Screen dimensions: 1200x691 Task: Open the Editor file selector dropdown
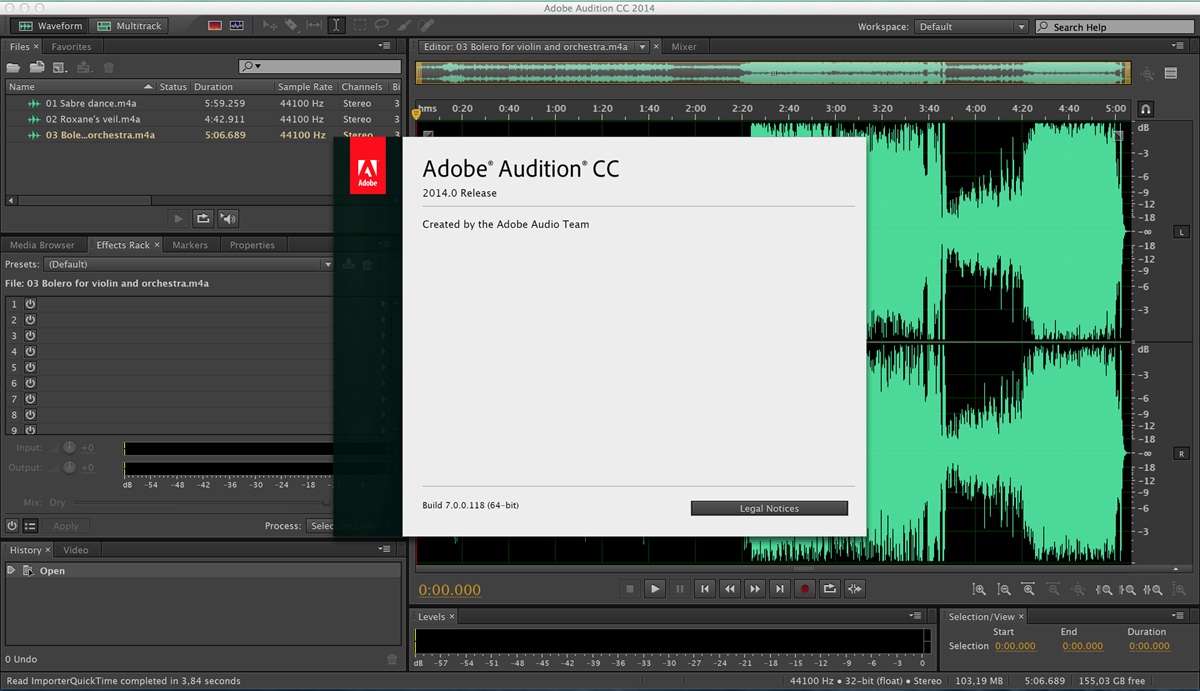point(643,46)
